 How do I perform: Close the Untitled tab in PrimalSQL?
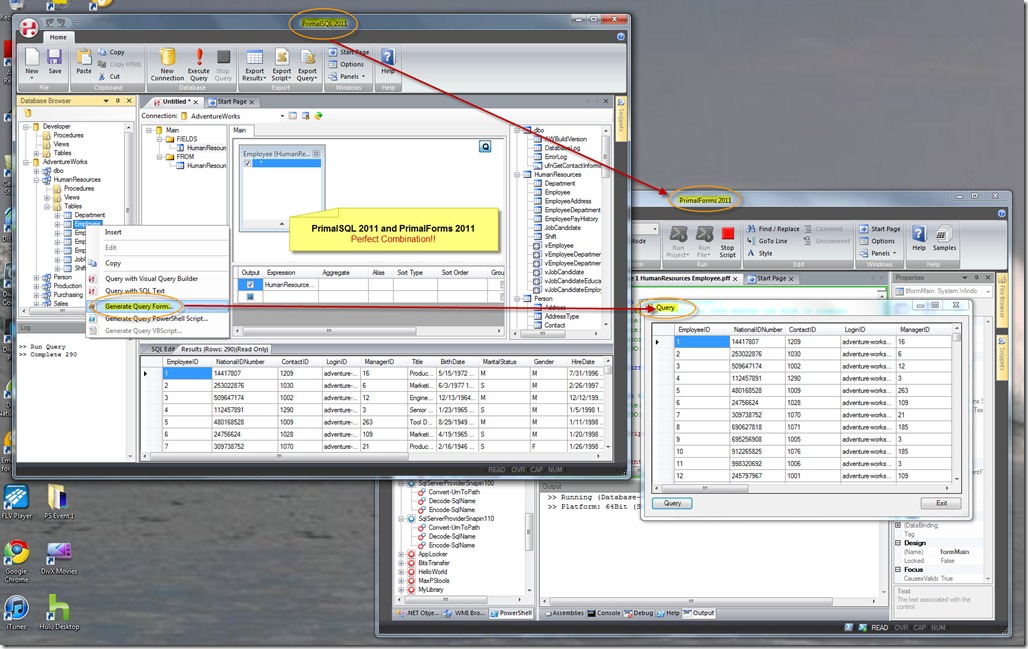[x=195, y=102]
